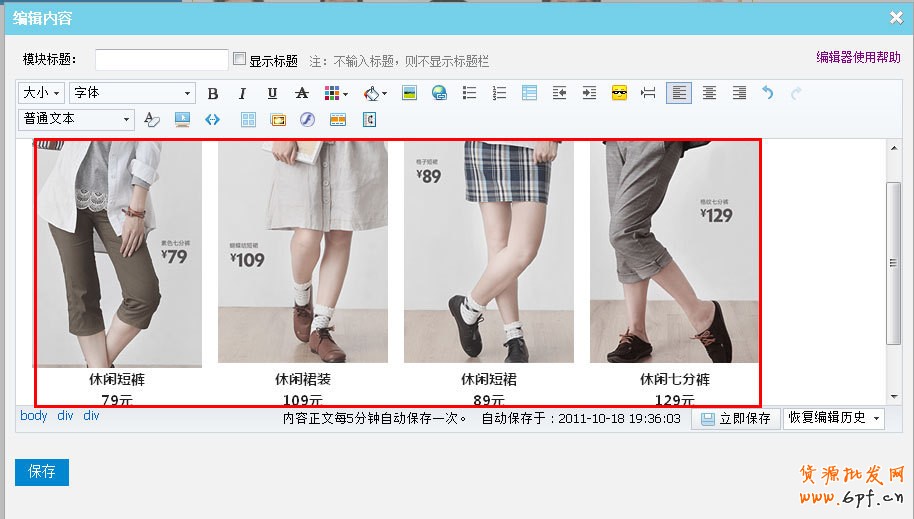This screenshot has height=519, width=914.
Task: Toggle left text alignment
Action: click(x=679, y=93)
